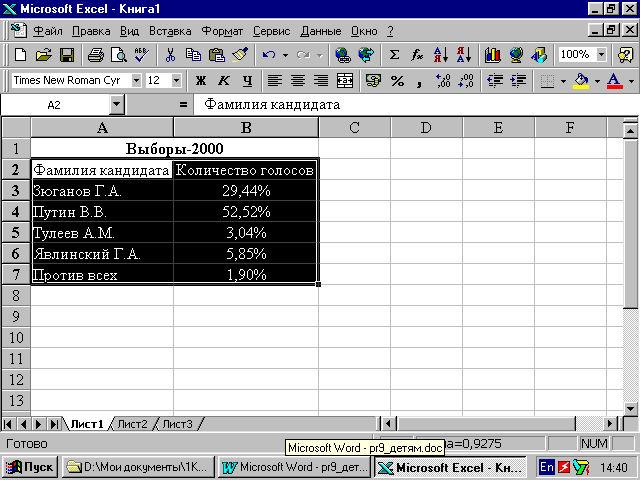
Task: Apply yellow fill color bucket
Action: pos(582,80)
